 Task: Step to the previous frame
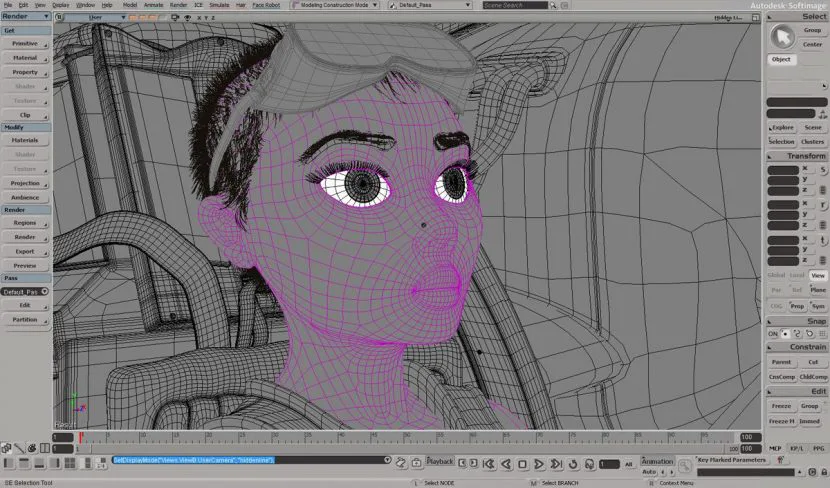462,463
